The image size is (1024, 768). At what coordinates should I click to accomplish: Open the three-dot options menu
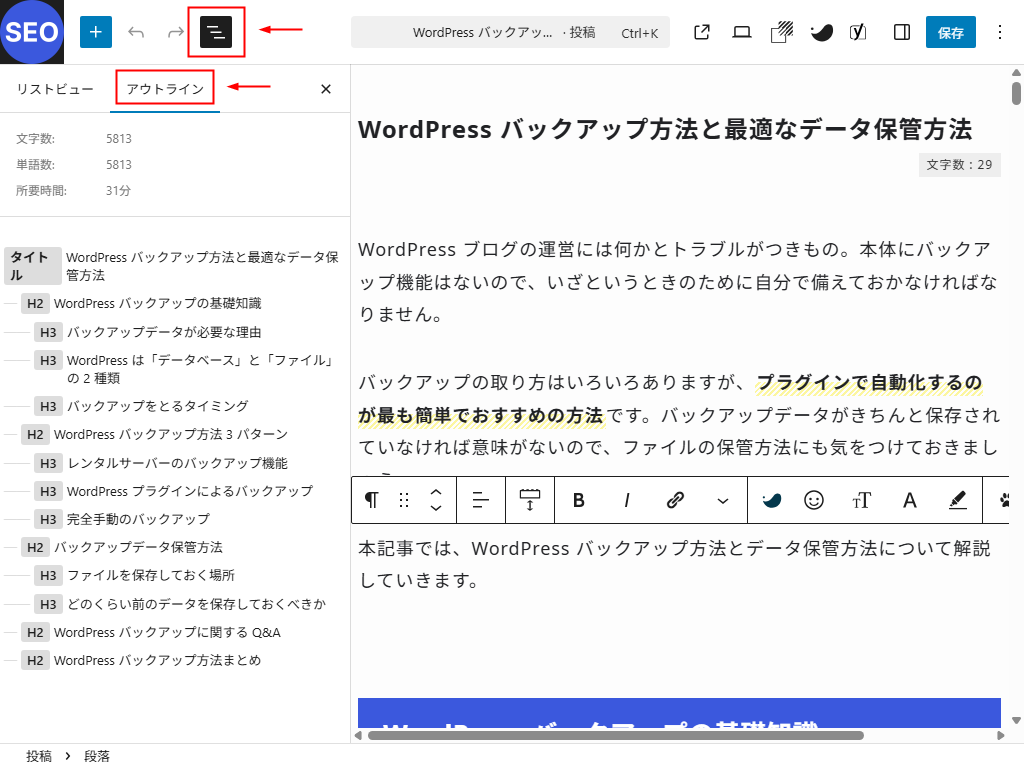click(x=999, y=31)
